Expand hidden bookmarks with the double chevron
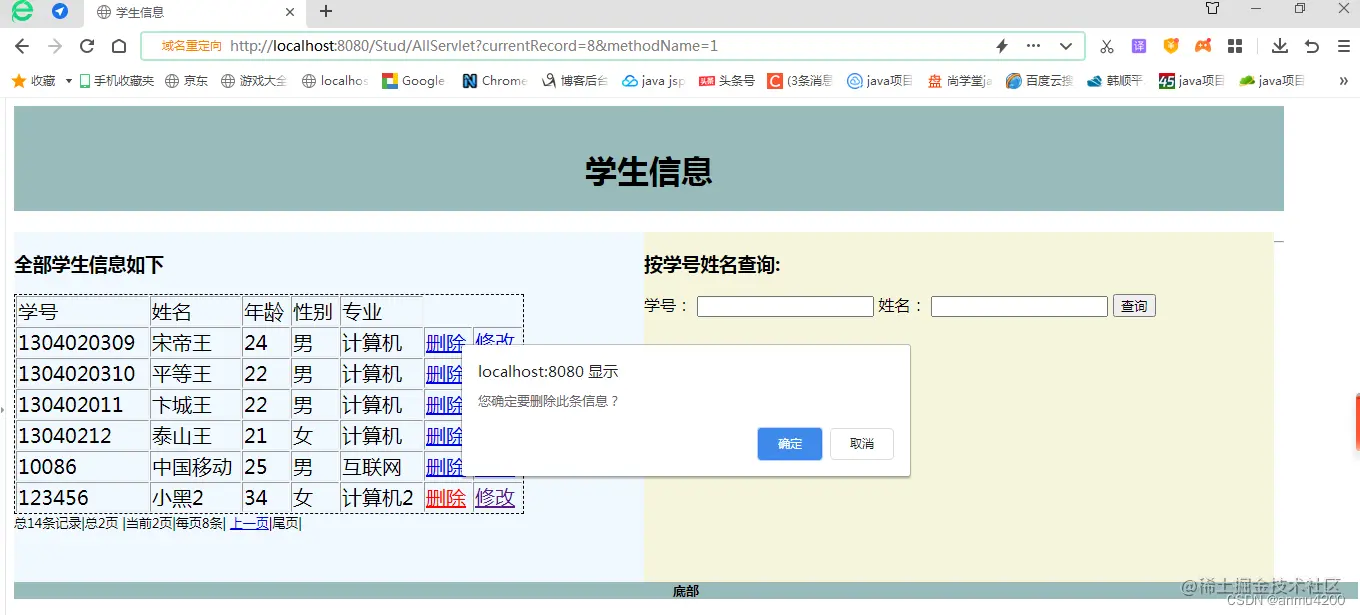This screenshot has width=1360, height=615. point(1343,80)
